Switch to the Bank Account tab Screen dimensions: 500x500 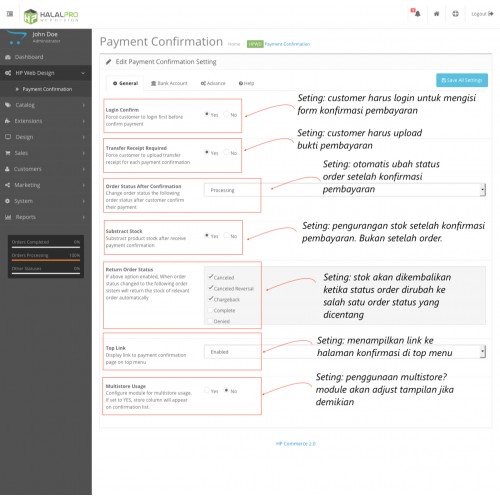click(169, 83)
